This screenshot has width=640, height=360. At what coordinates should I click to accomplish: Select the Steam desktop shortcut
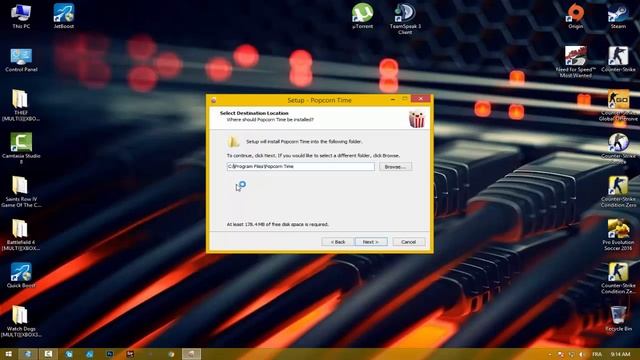(618, 16)
